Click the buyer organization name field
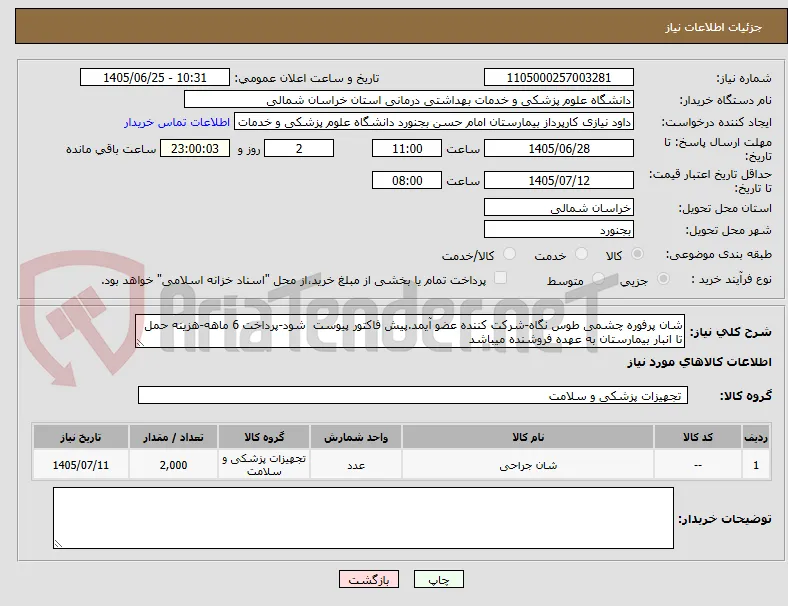 (409, 99)
